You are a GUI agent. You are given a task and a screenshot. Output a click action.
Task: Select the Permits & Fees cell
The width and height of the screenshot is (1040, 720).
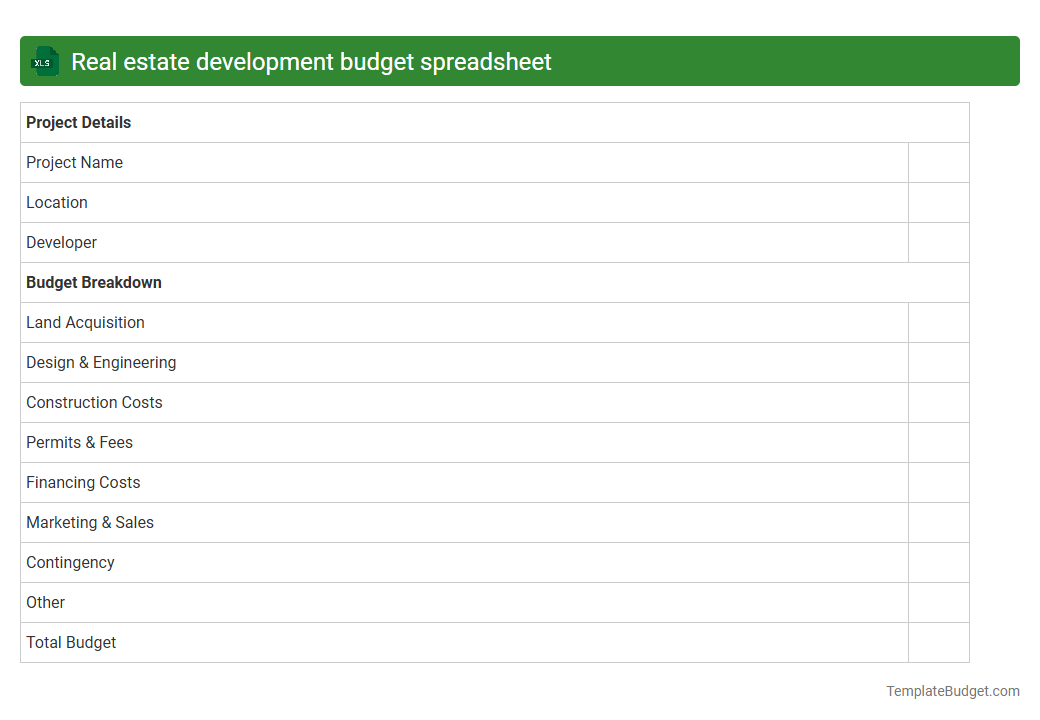pos(79,442)
